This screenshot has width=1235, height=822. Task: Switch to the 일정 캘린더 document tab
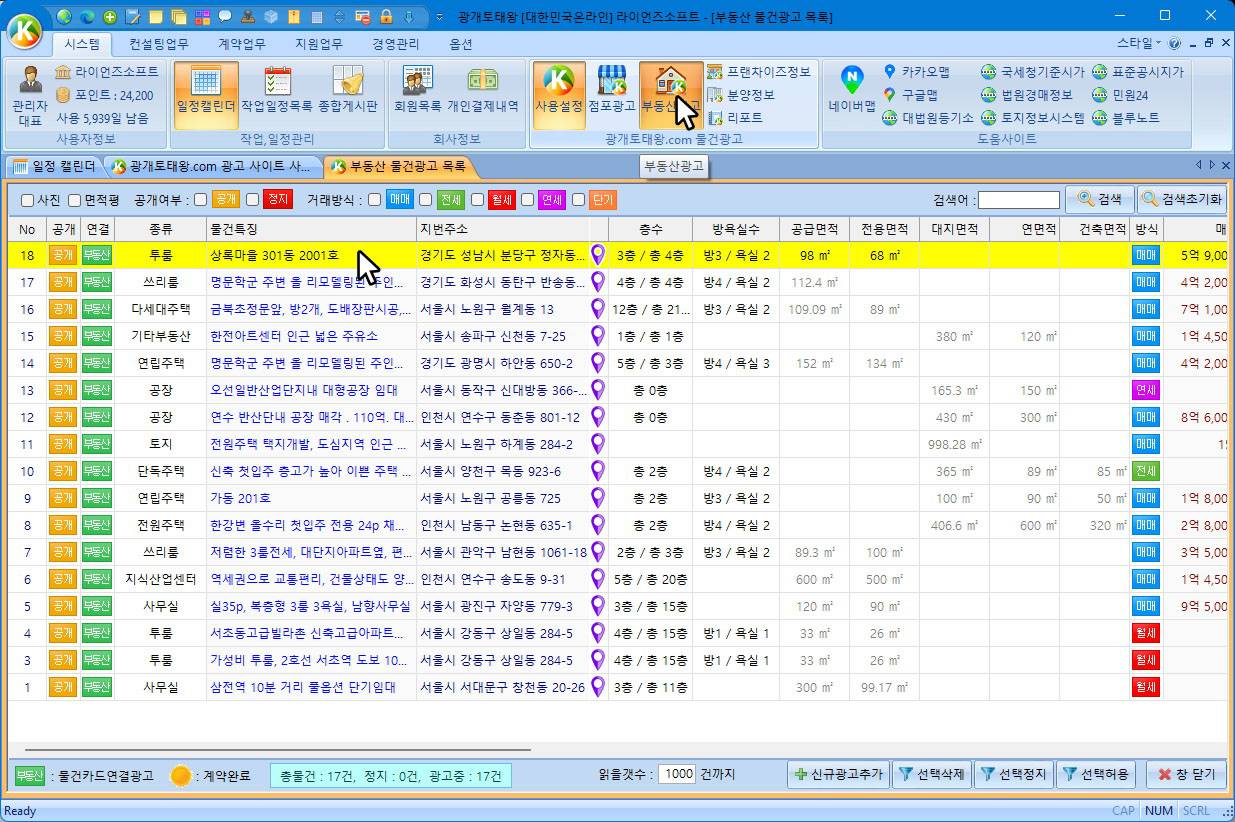pos(54,166)
